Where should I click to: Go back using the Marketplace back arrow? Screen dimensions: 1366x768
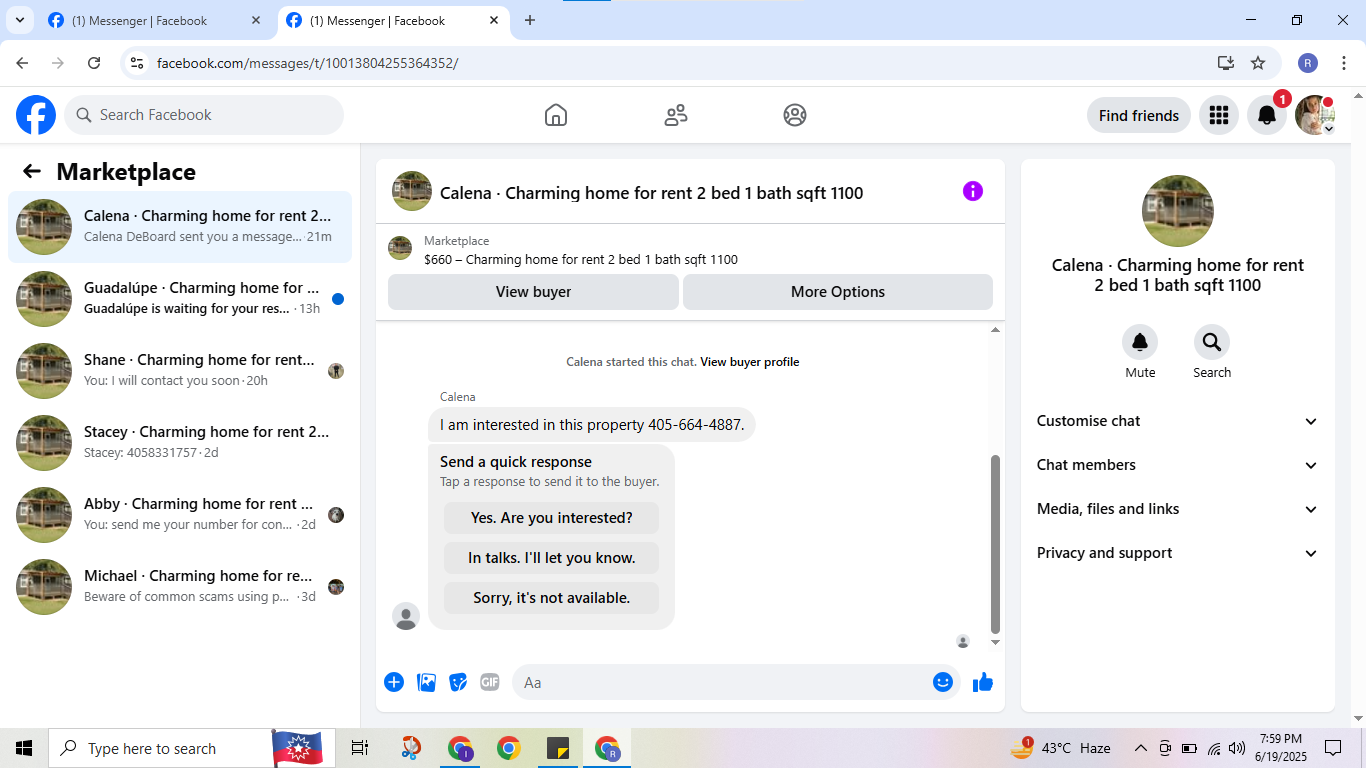click(x=32, y=171)
